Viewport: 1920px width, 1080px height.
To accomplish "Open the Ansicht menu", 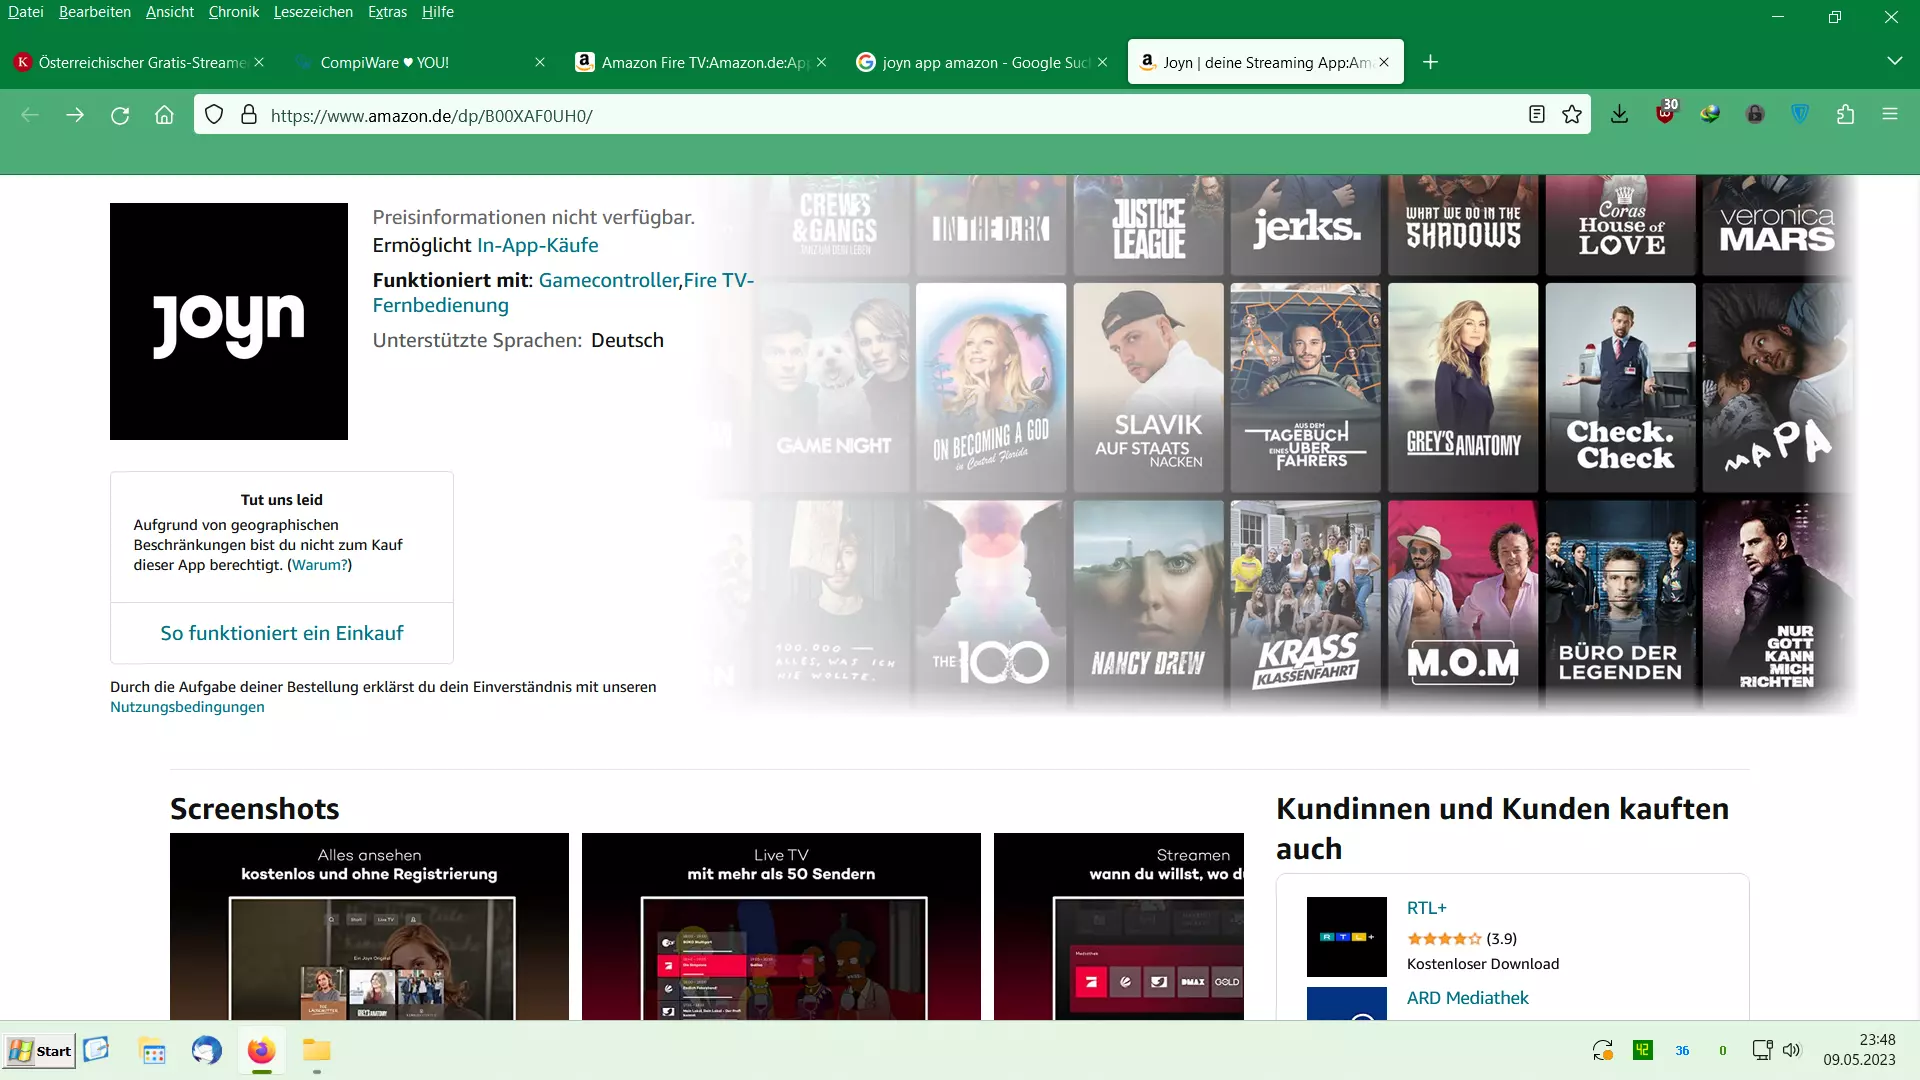I will pos(170,12).
